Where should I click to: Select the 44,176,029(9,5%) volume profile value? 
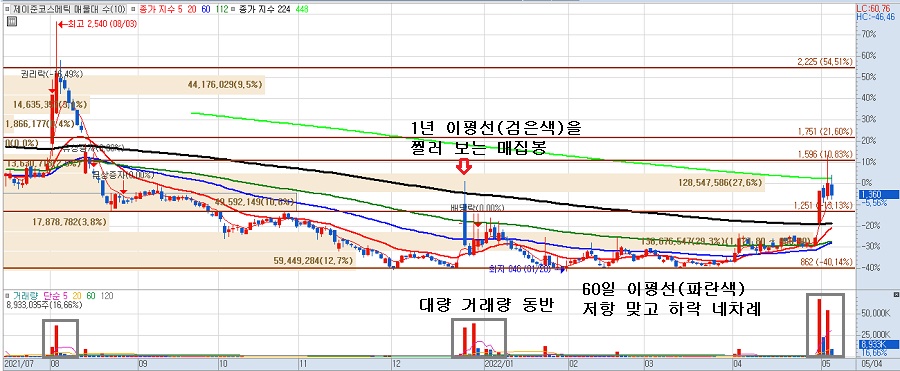point(226,84)
